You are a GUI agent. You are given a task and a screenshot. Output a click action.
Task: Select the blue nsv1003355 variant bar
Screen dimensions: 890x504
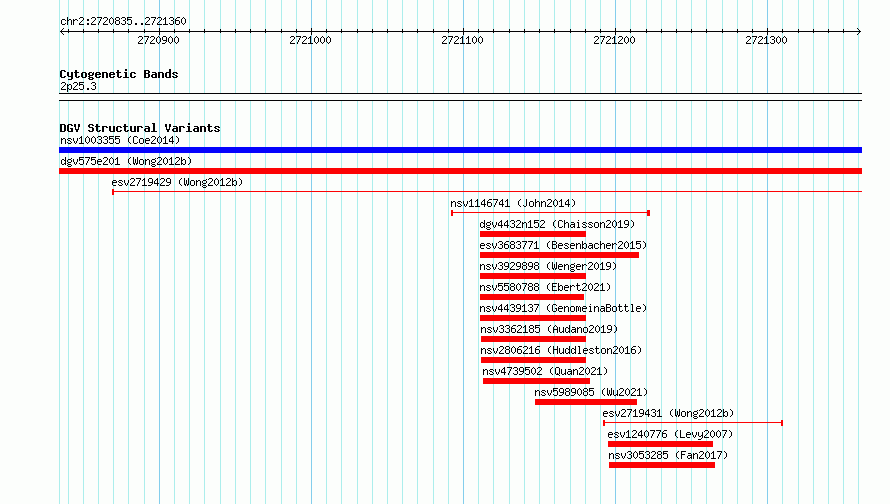pyautogui.click(x=460, y=150)
